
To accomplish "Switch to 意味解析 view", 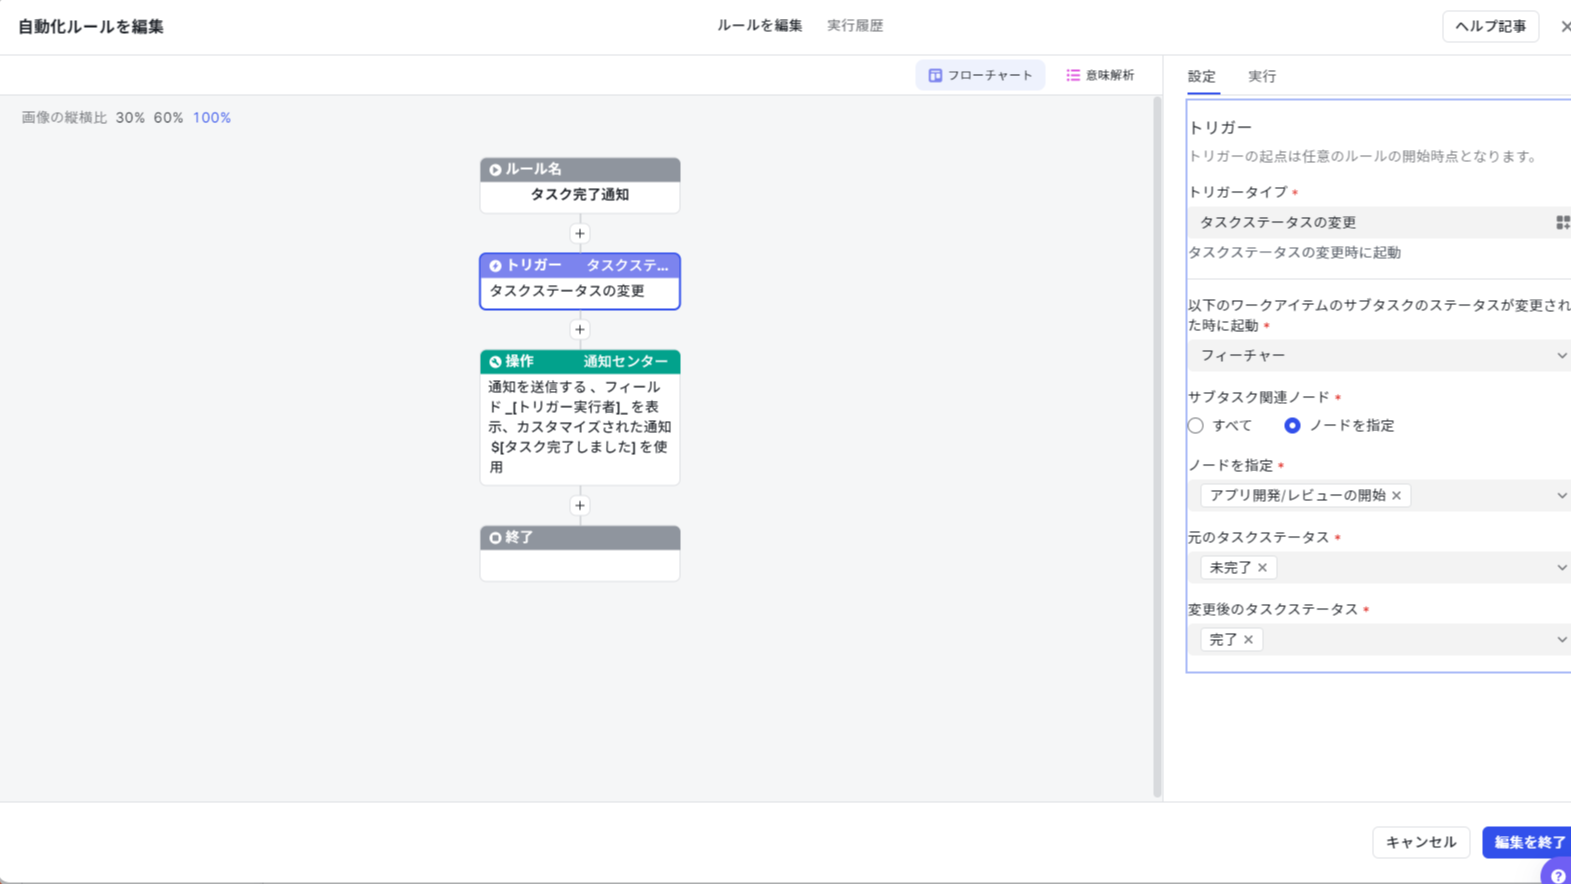I will pos(1100,76).
